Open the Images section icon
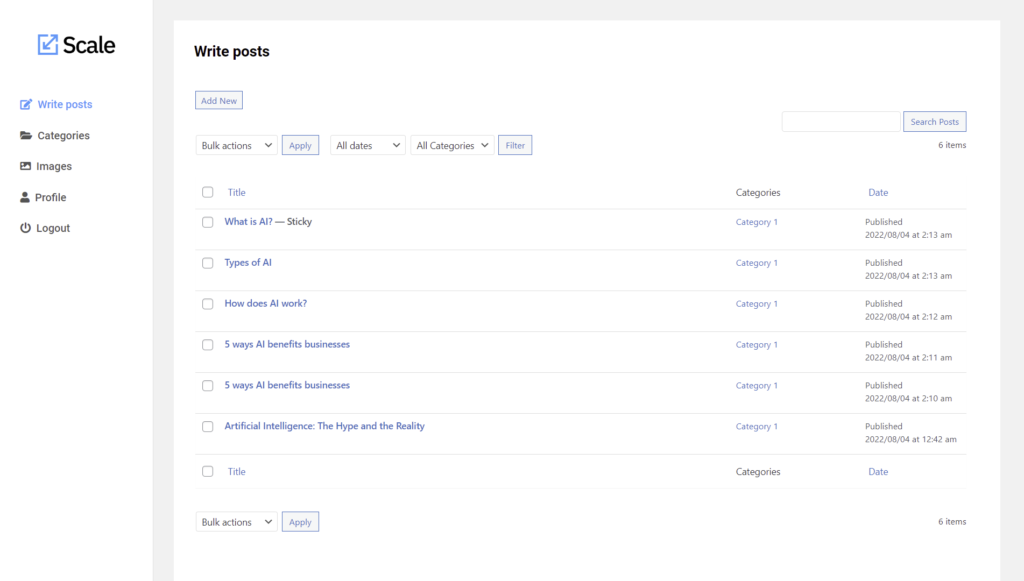This screenshot has width=1024, height=581. (24, 166)
